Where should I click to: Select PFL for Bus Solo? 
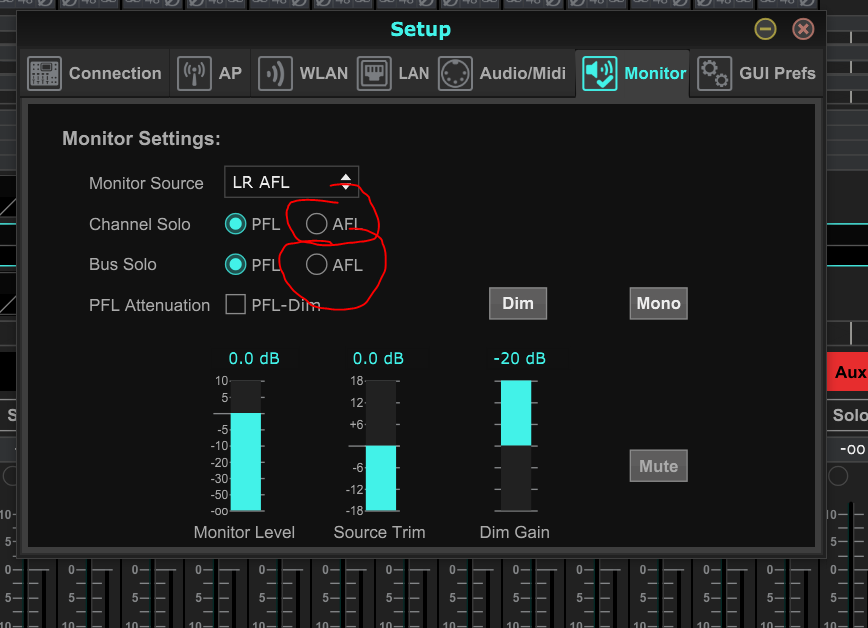pos(235,265)
